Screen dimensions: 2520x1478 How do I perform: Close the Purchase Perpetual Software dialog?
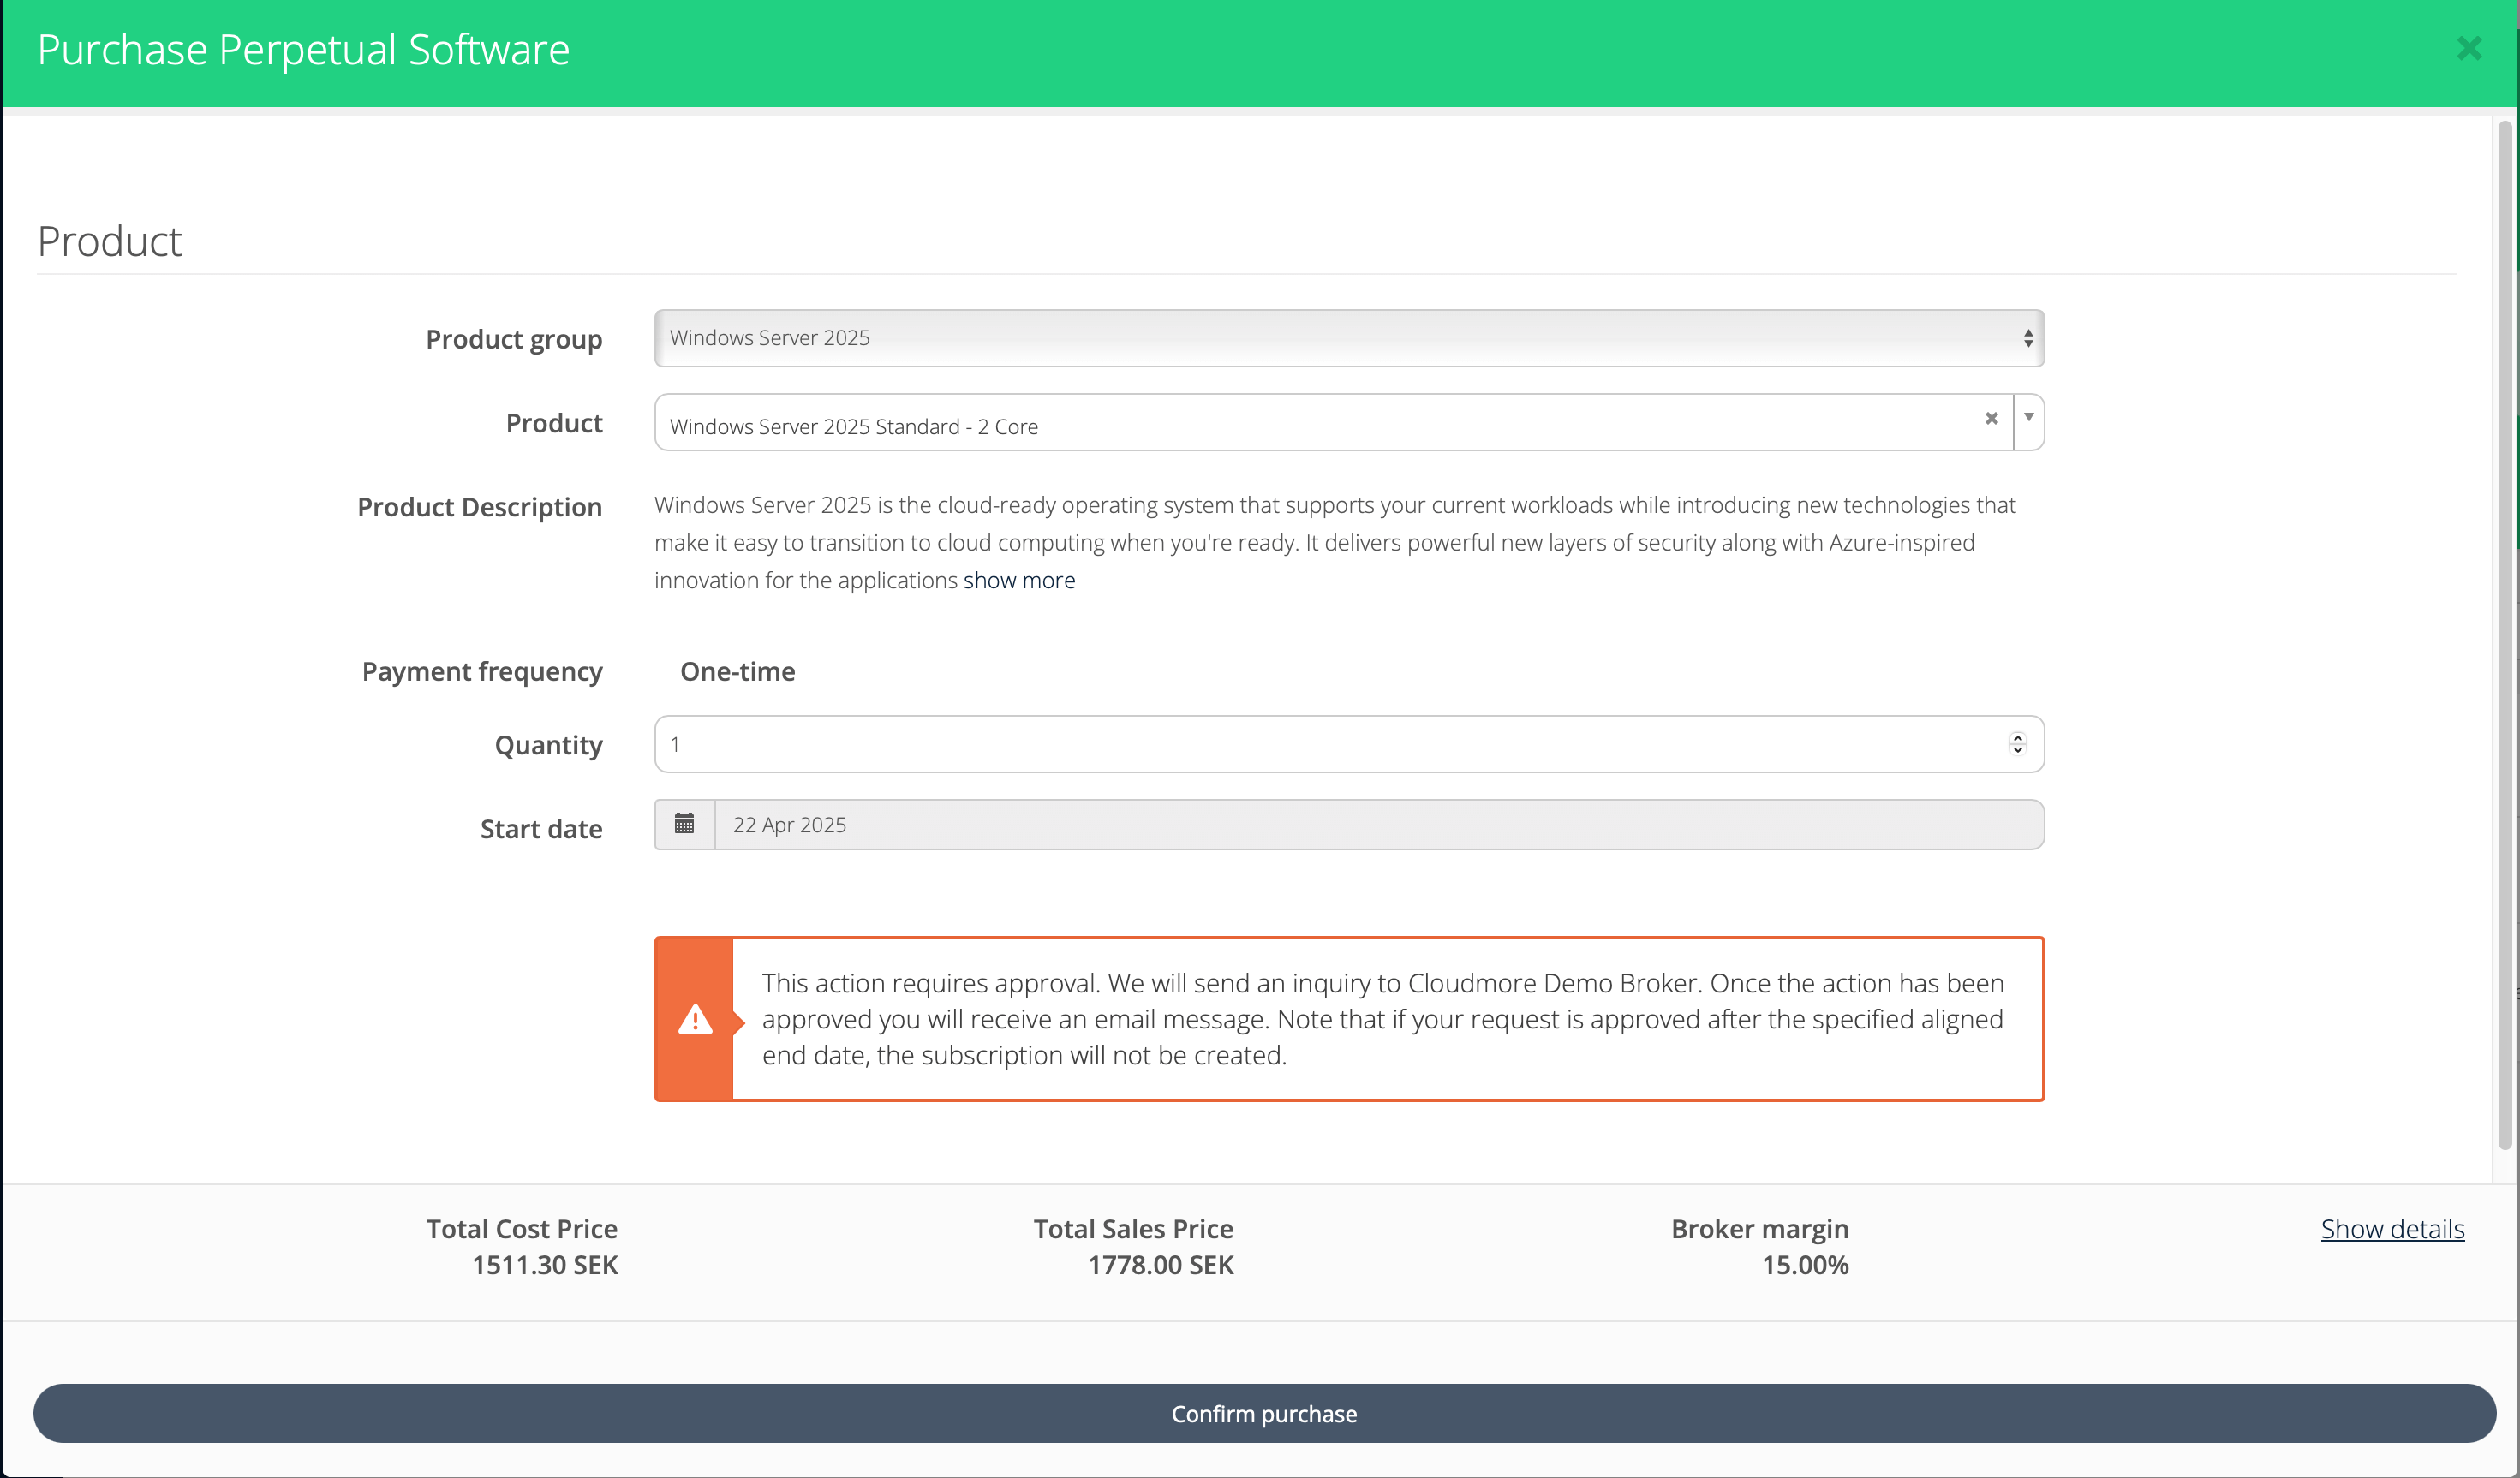click(2469, 48)
